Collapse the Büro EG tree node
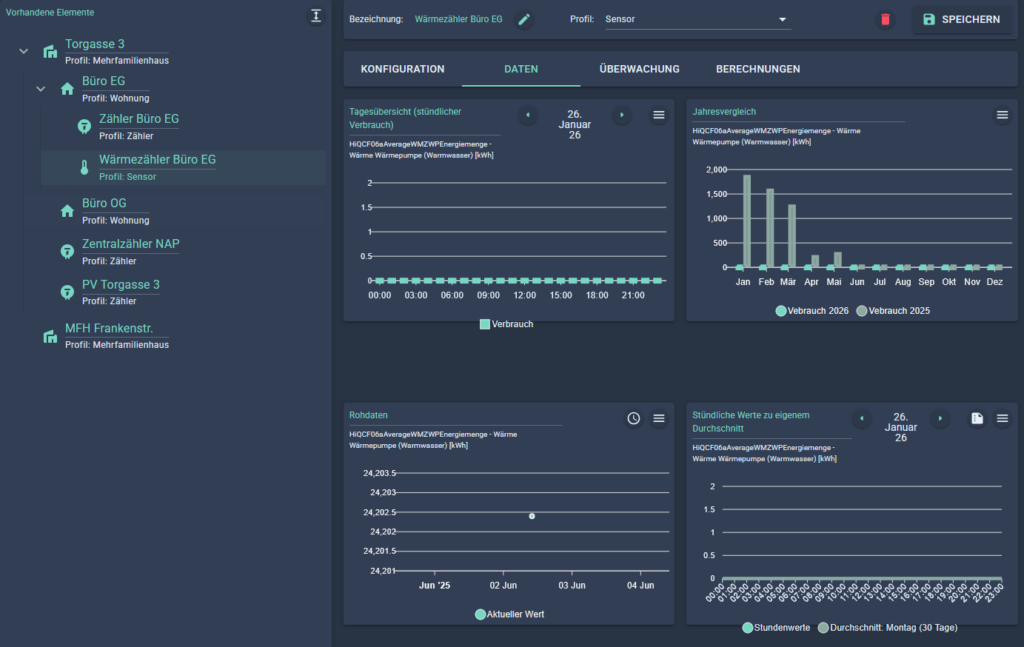Screen dimensions: 1024x647 41,88
